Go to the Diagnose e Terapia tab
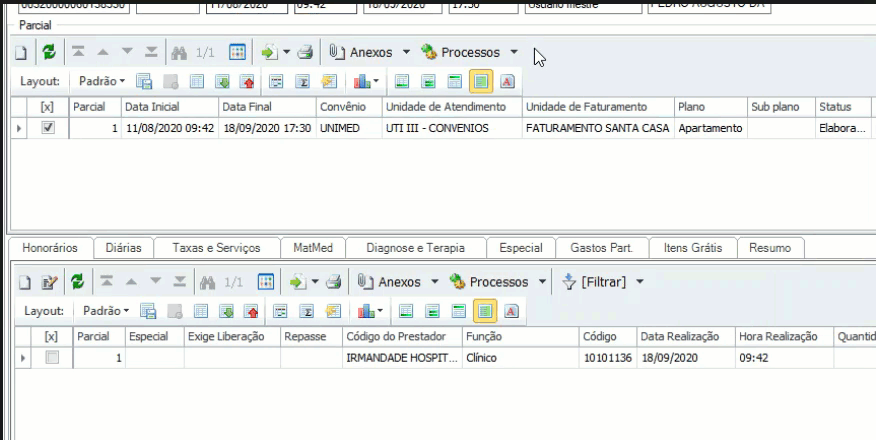 pyautogui.click(x=416, y=248)
